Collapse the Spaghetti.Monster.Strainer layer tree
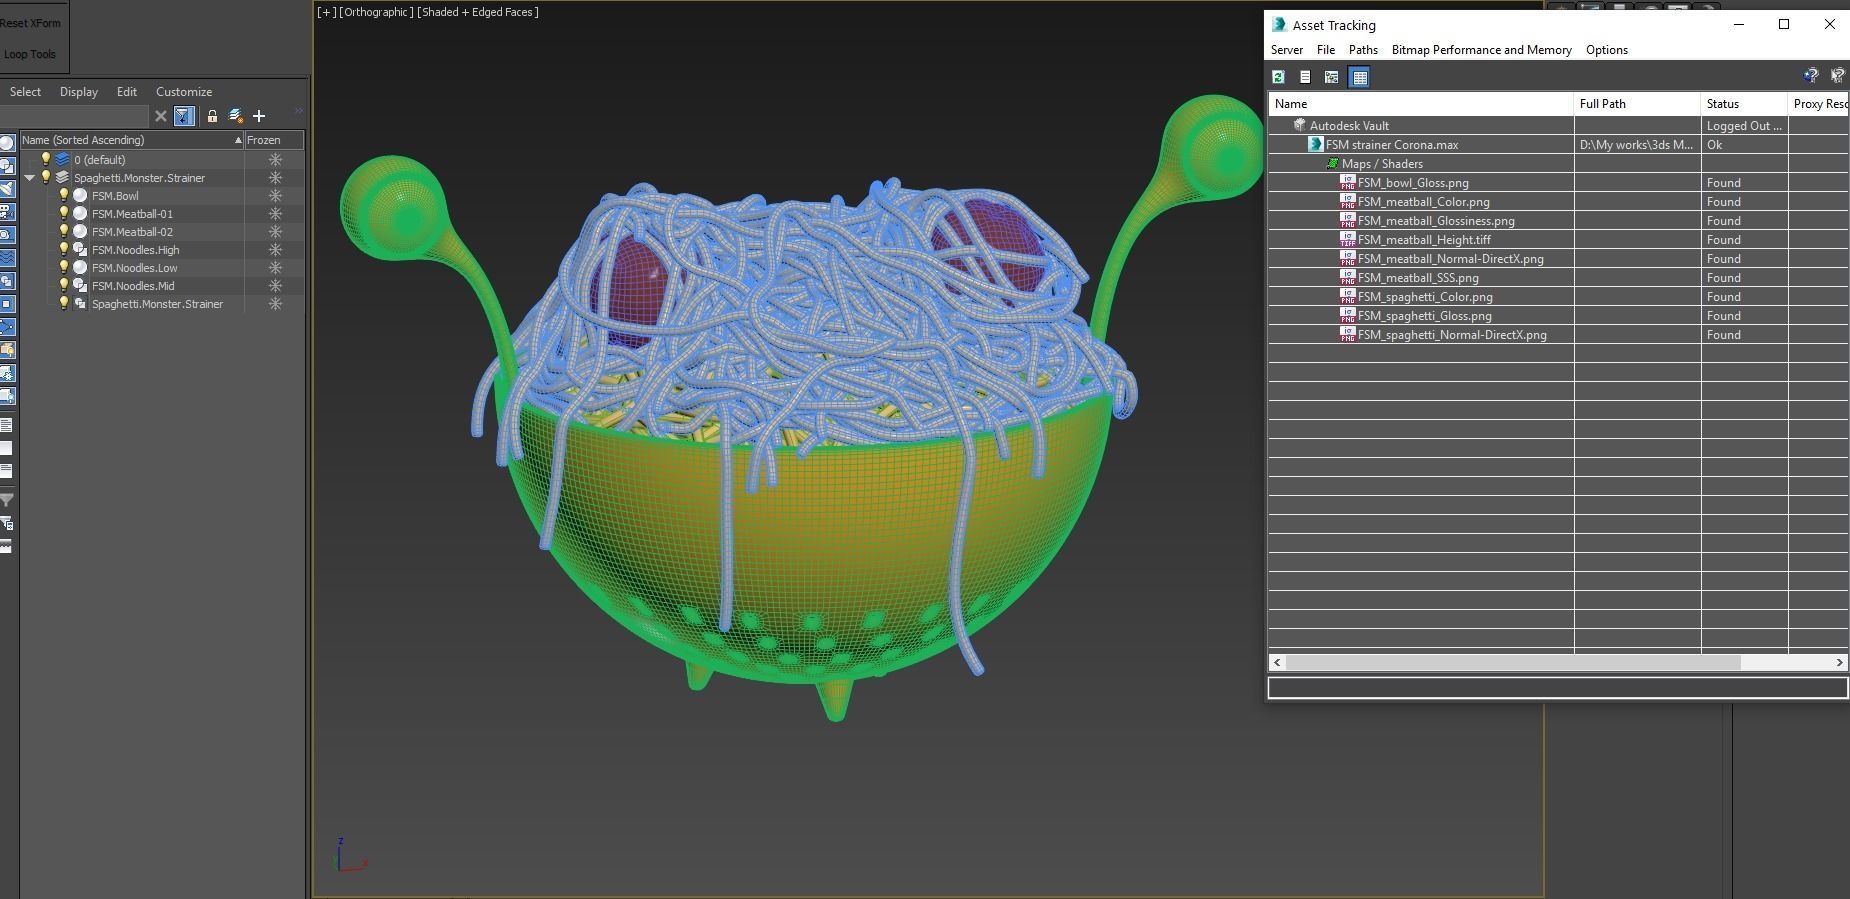This screenshot has height=899, width=1850. pyautogui.click(x=30, y=178)
